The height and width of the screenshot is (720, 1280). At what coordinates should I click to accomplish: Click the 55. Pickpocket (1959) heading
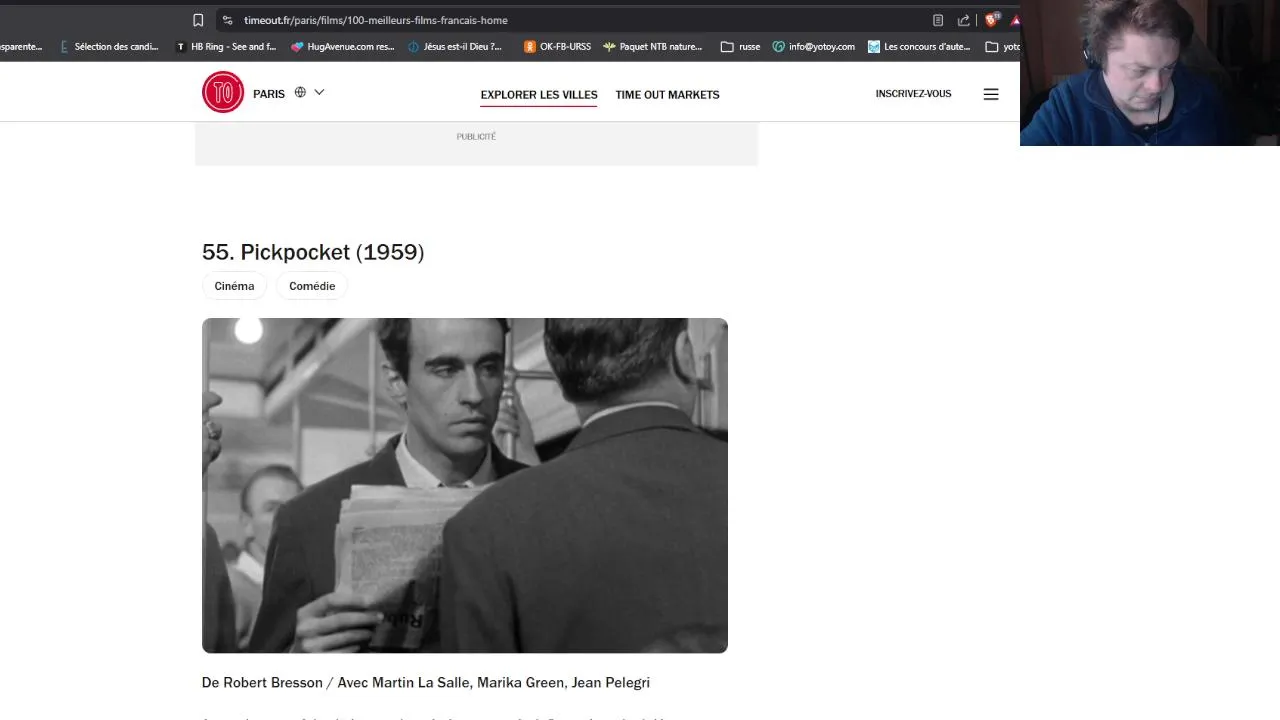coord(313,252)
